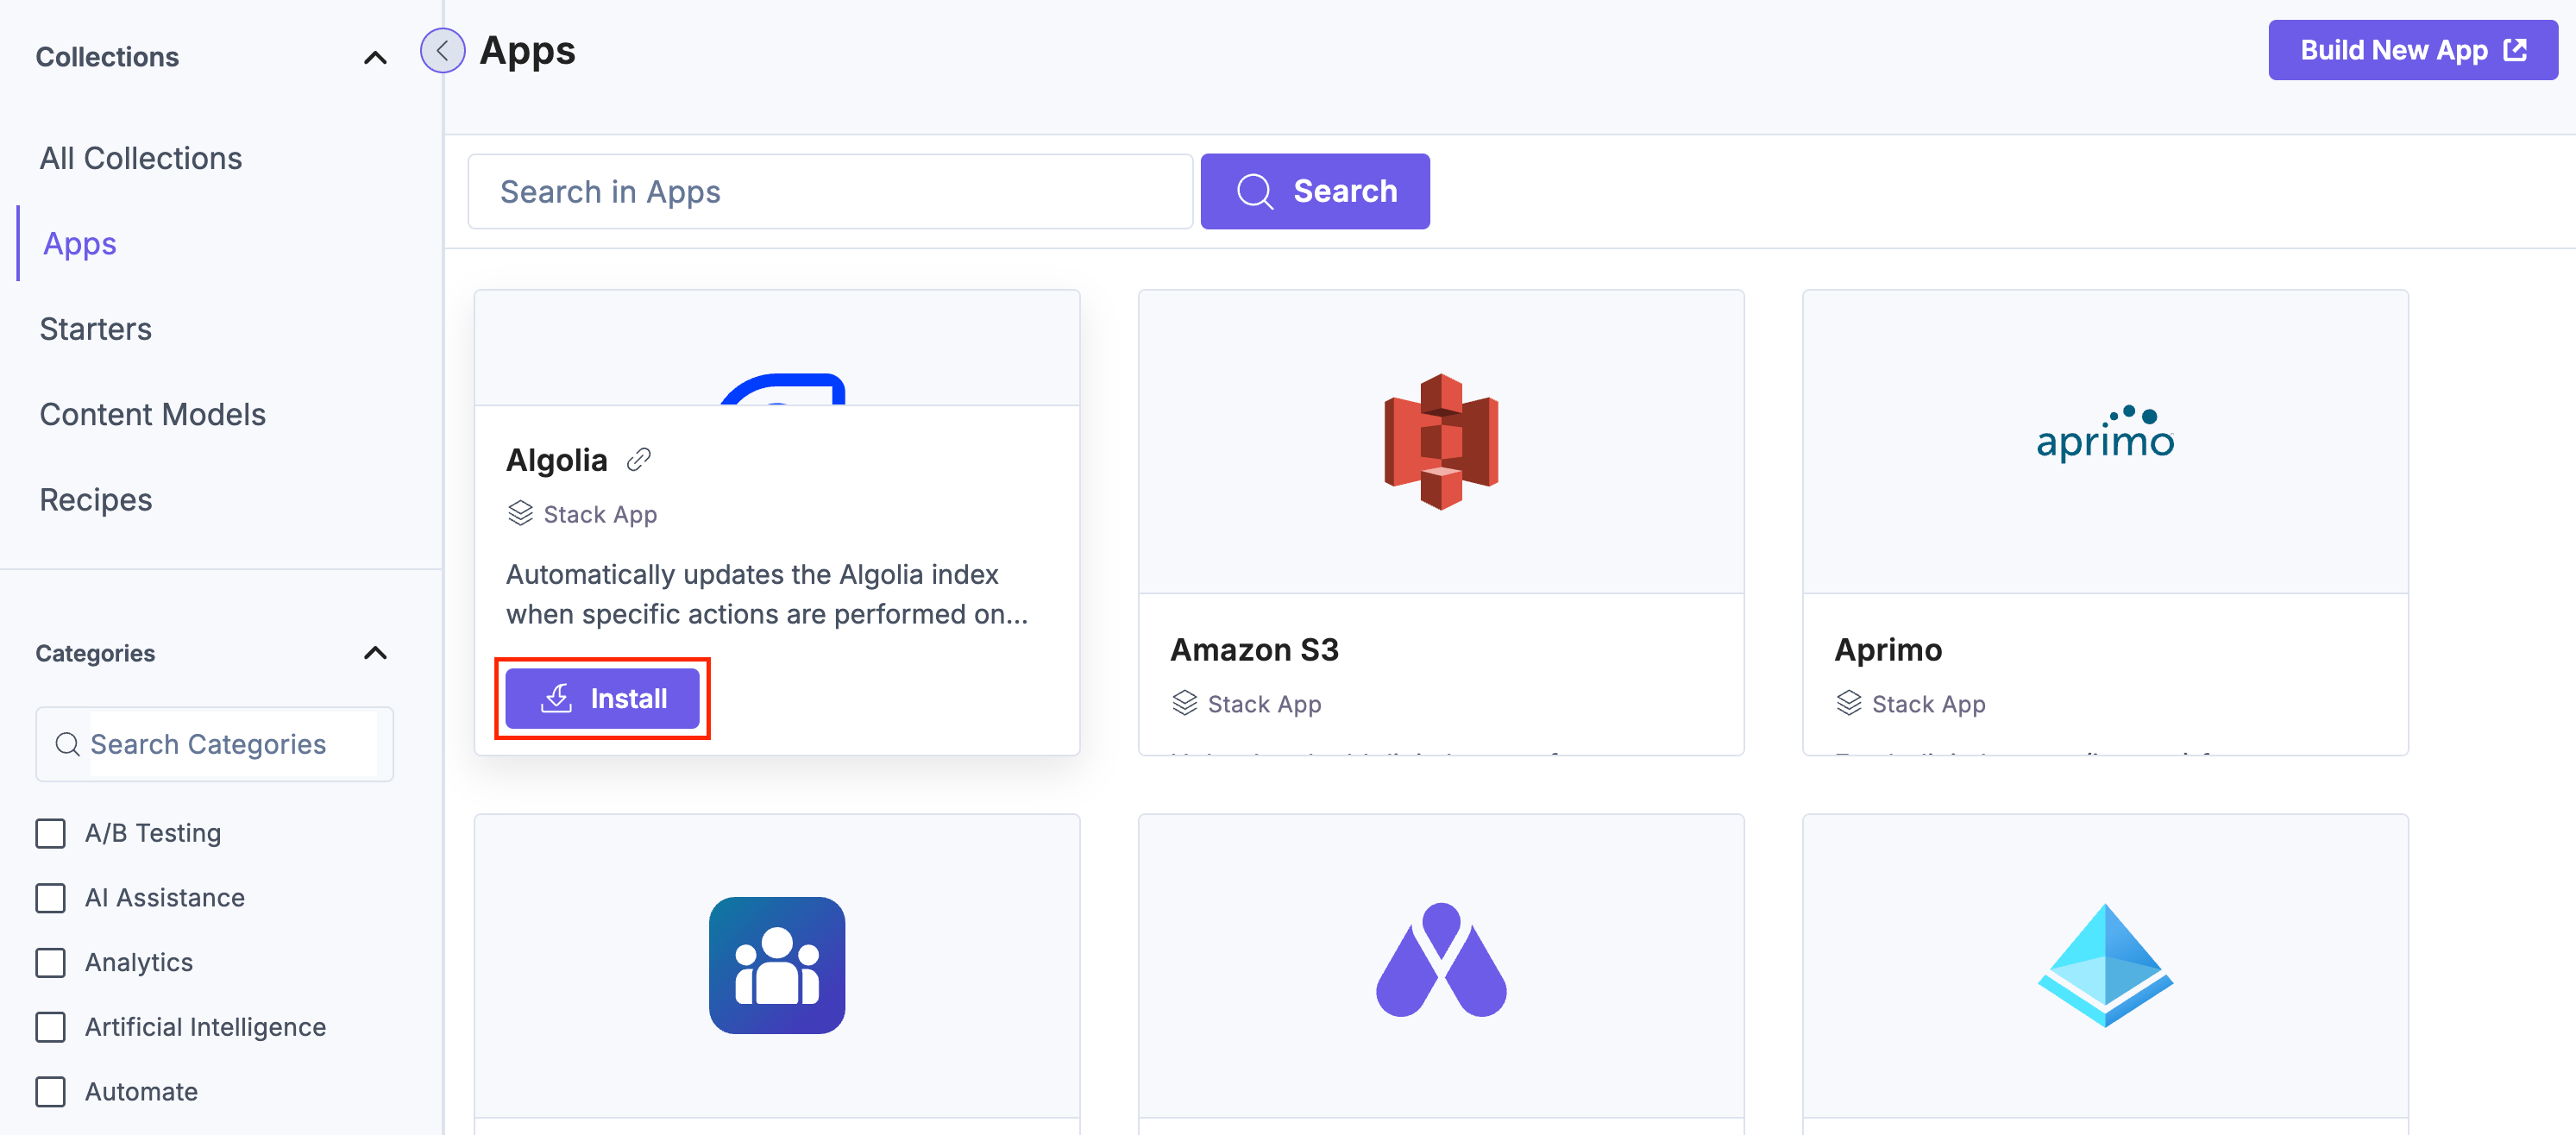Click the Build New App button

click(2412, 50)
